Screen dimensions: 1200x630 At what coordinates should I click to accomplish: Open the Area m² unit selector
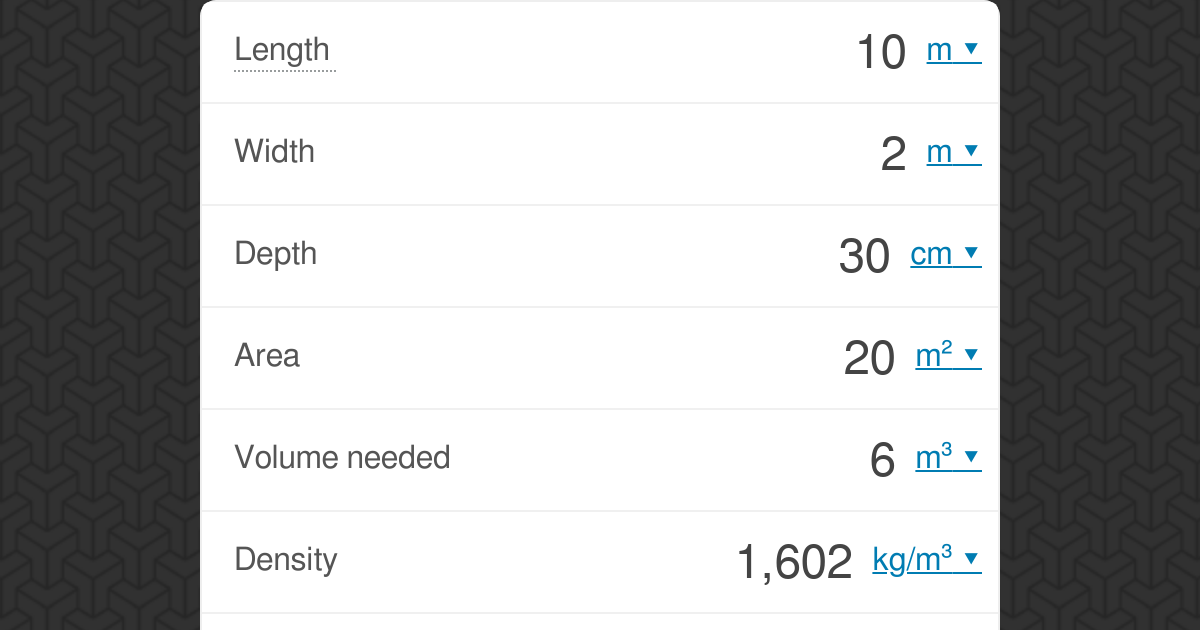[947, 356]
